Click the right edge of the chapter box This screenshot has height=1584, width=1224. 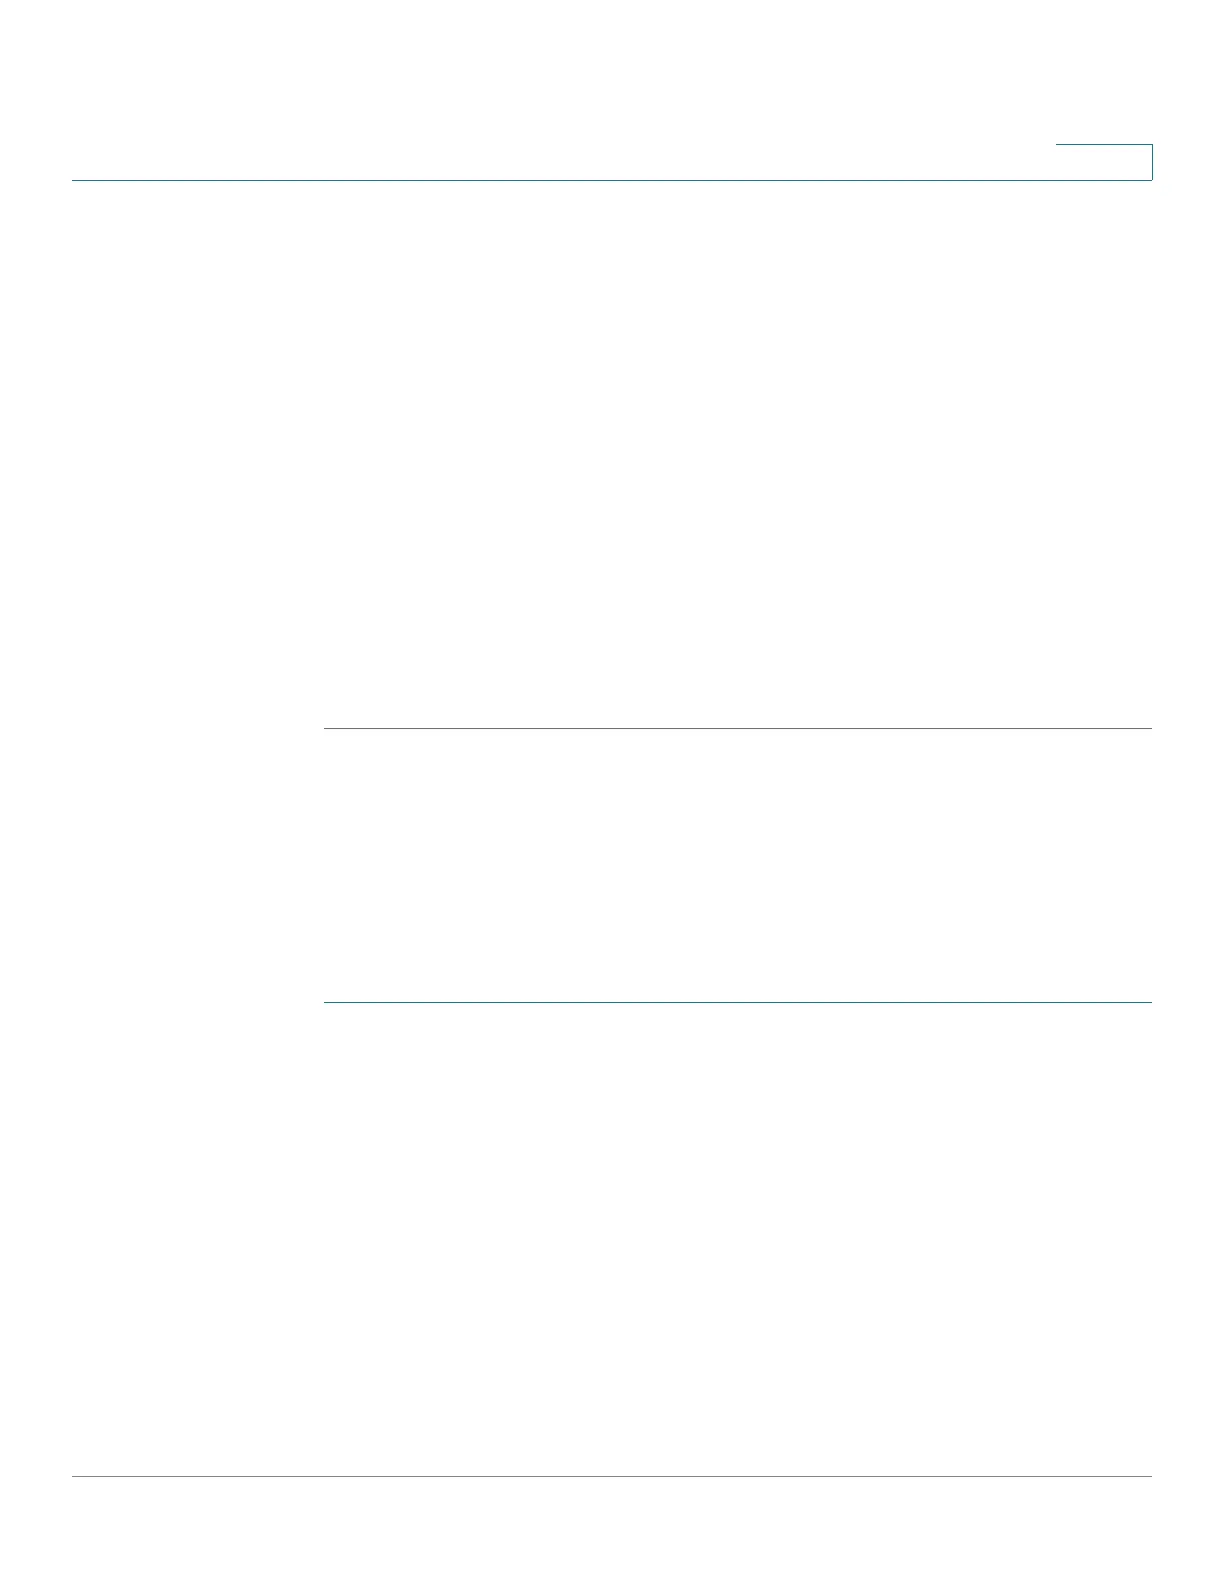click(x=1152, y=162)
